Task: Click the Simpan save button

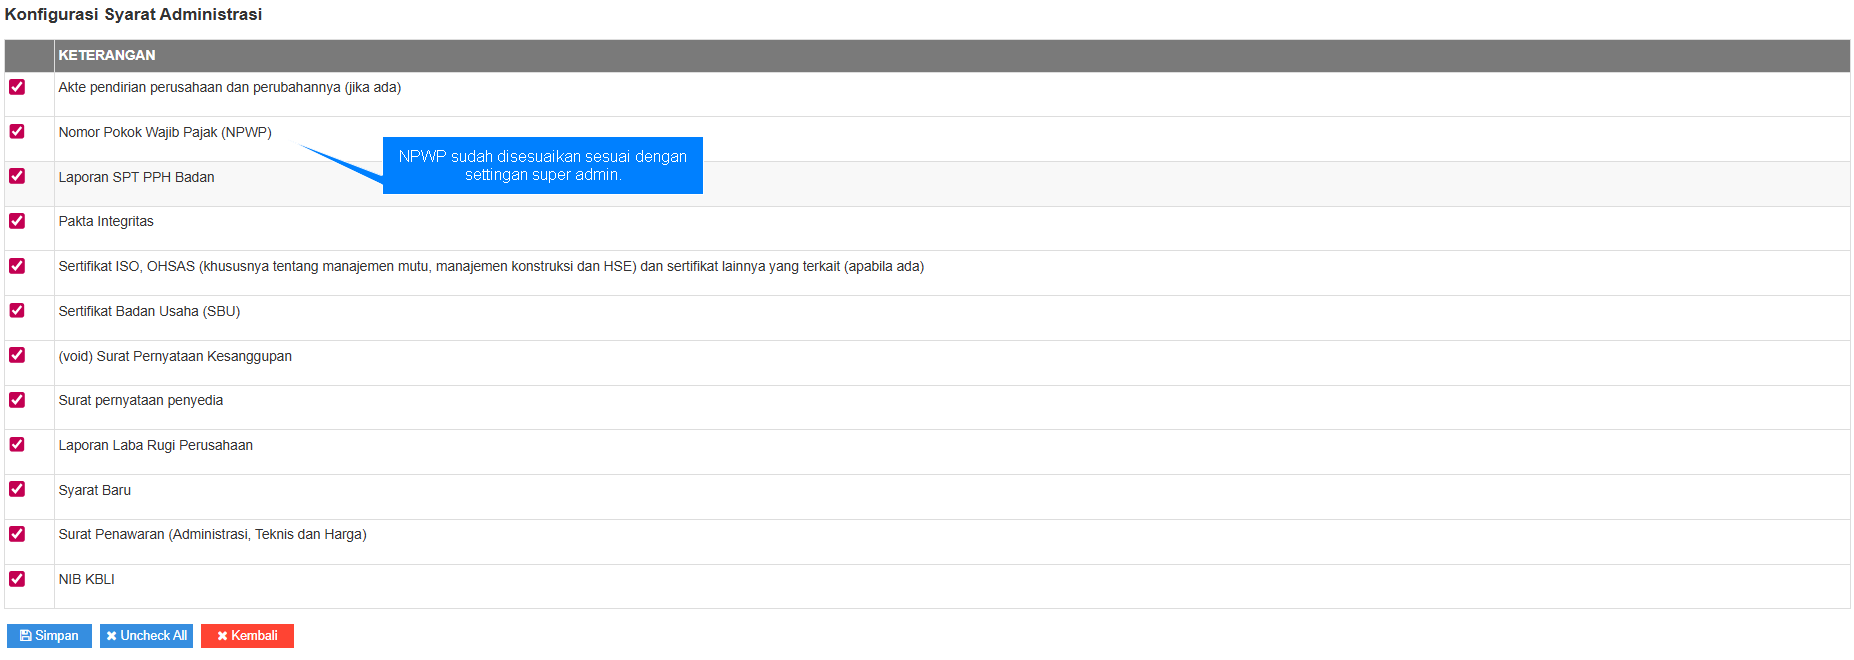Action: point(49,636)
